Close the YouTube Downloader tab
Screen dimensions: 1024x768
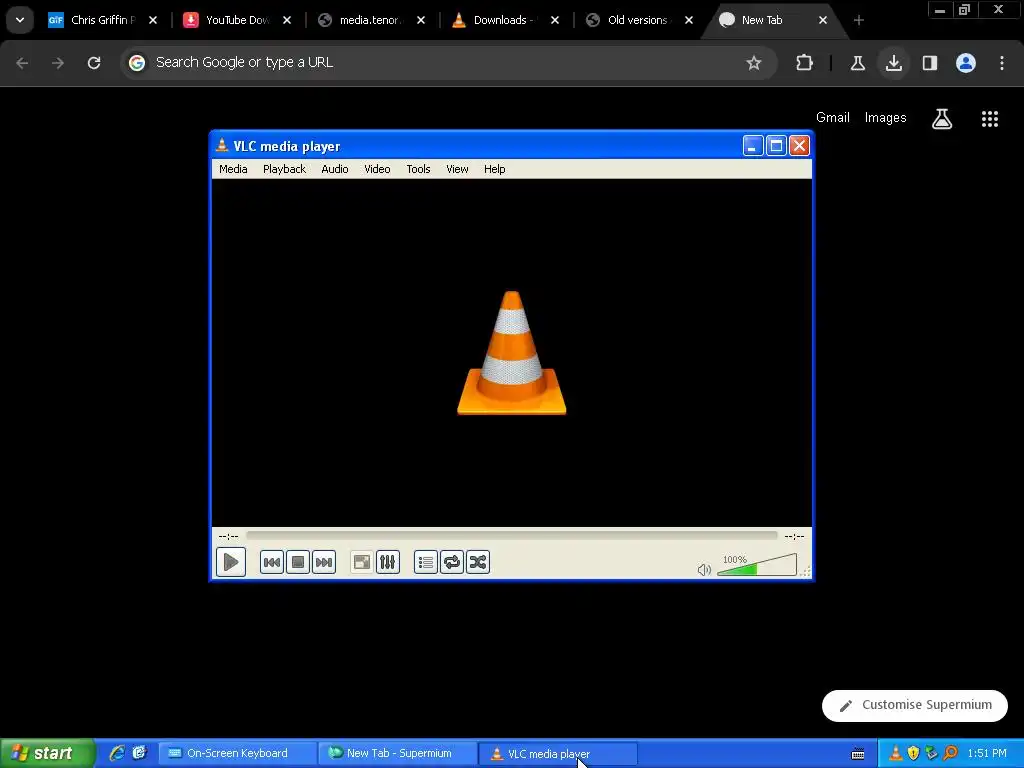click(287, 20)
